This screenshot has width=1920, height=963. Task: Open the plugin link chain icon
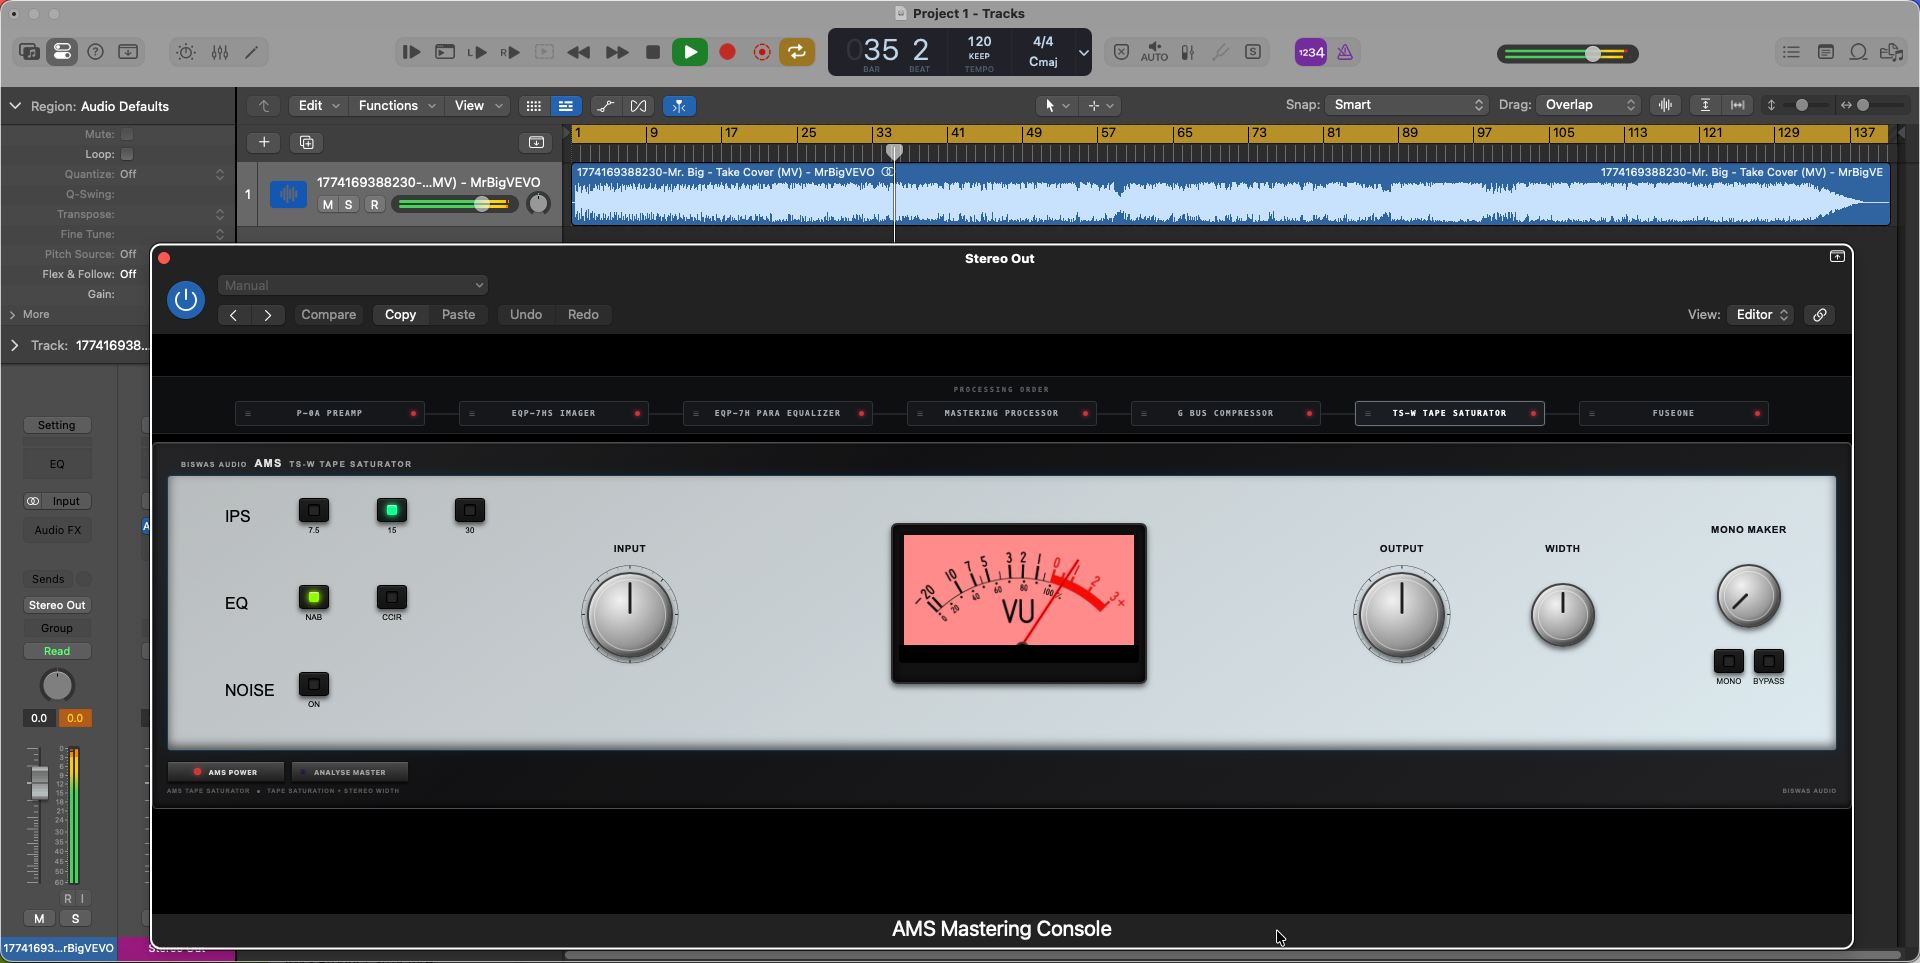pyautogui.click(x=1820, y=315)
